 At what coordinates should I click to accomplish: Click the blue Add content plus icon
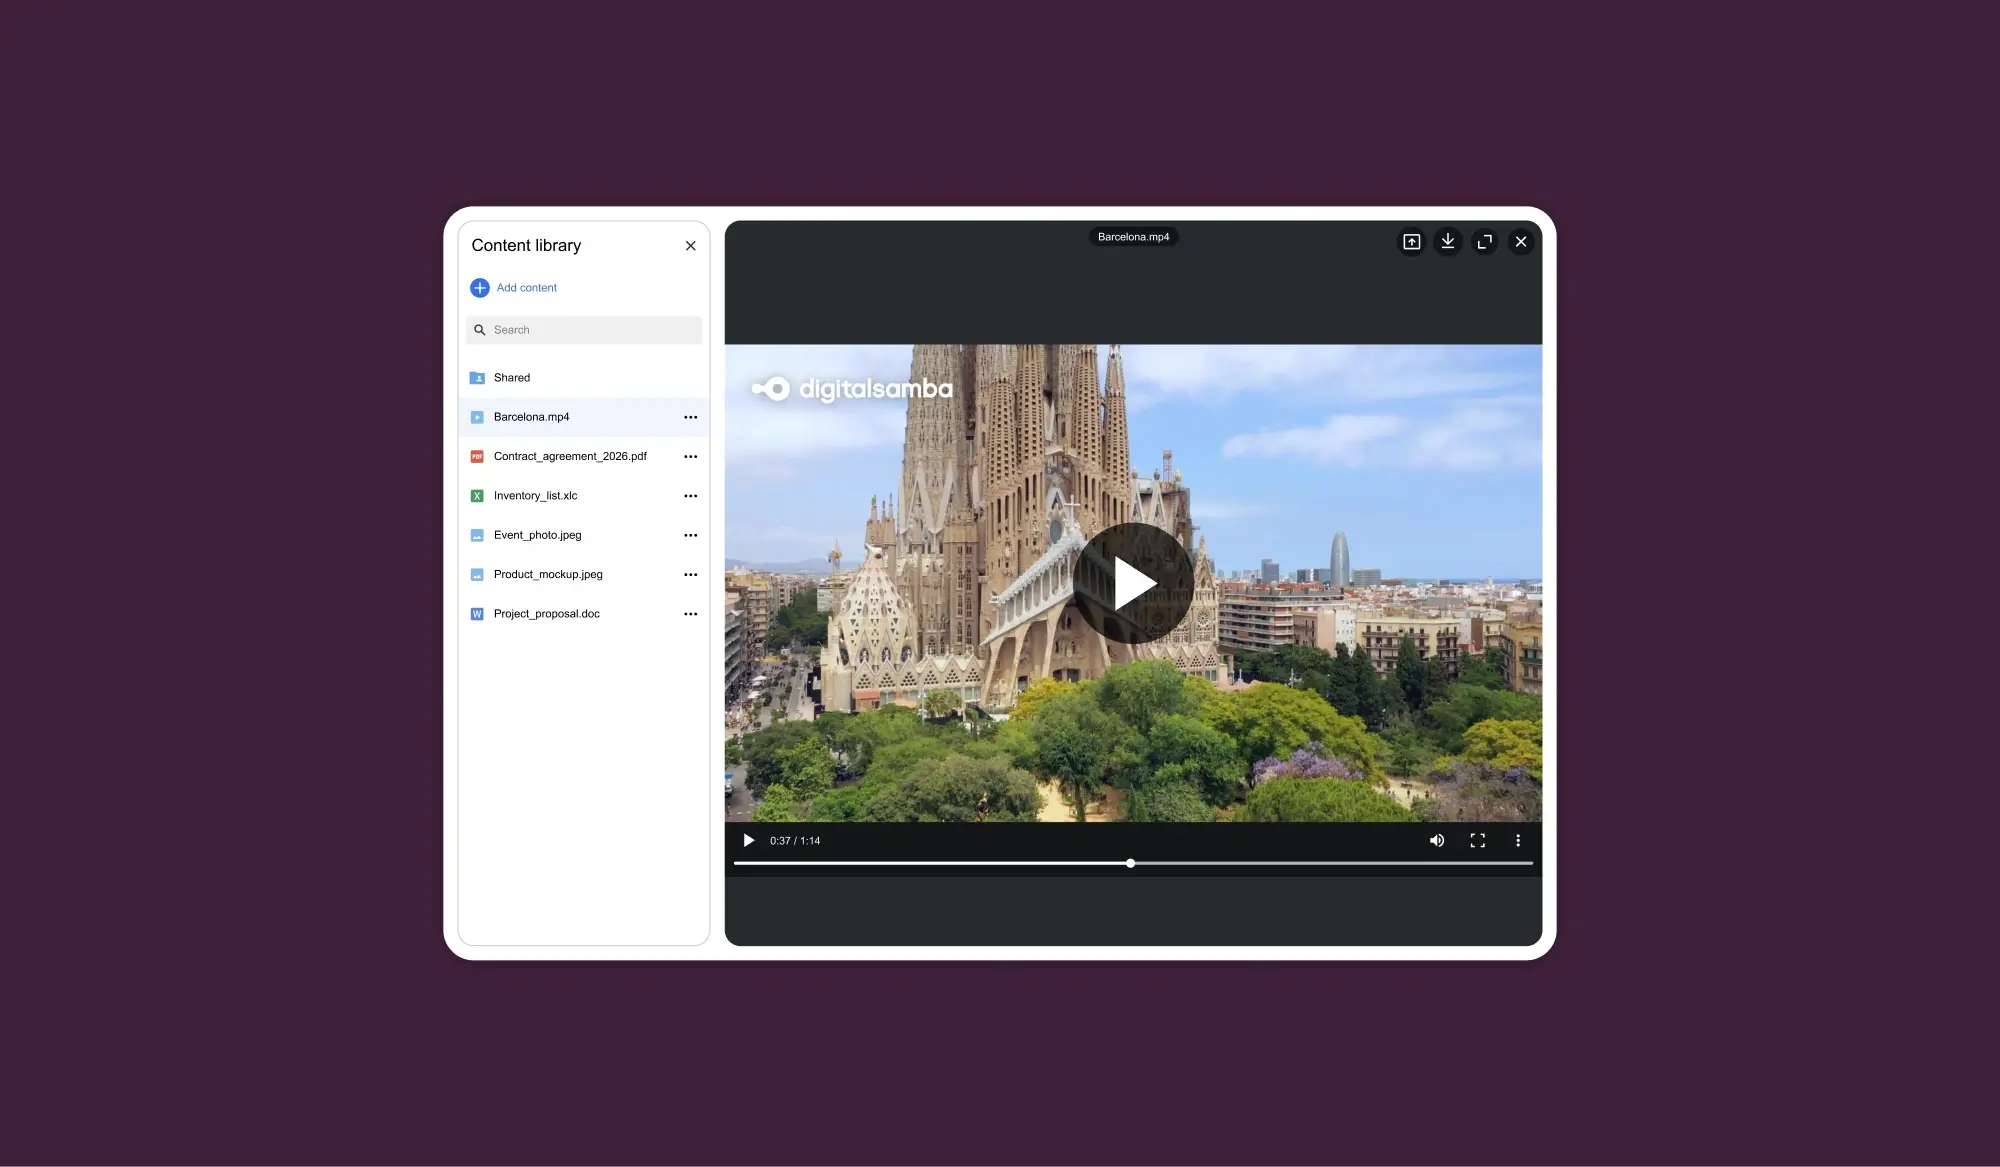click(x=480, y=288)
